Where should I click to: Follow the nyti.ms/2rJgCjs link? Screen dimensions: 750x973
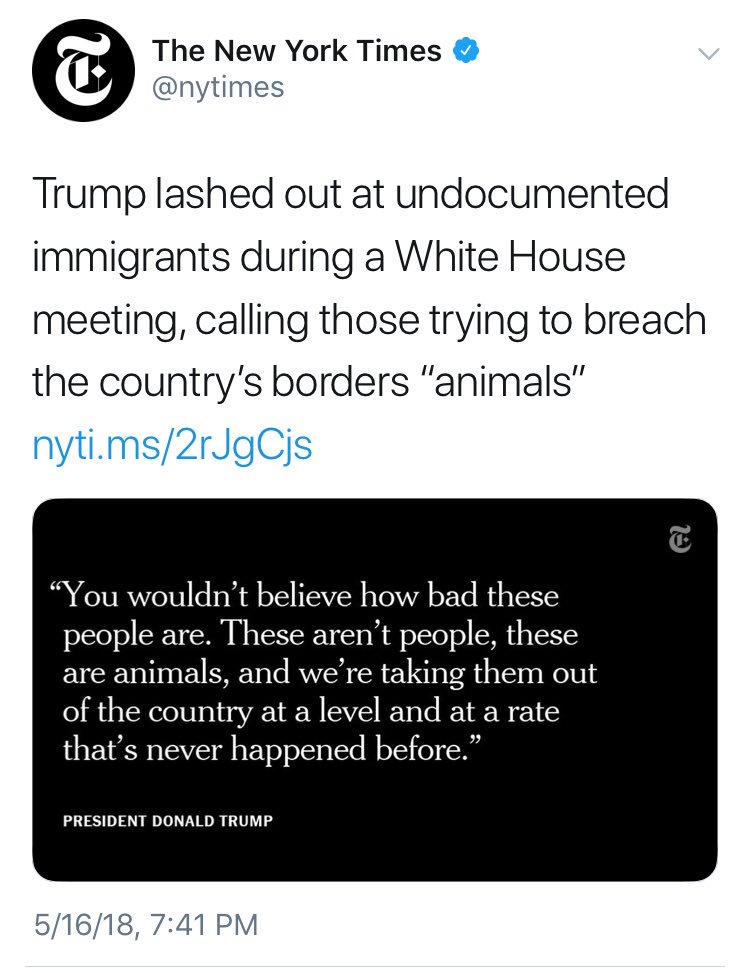click(x=172, y=446)
